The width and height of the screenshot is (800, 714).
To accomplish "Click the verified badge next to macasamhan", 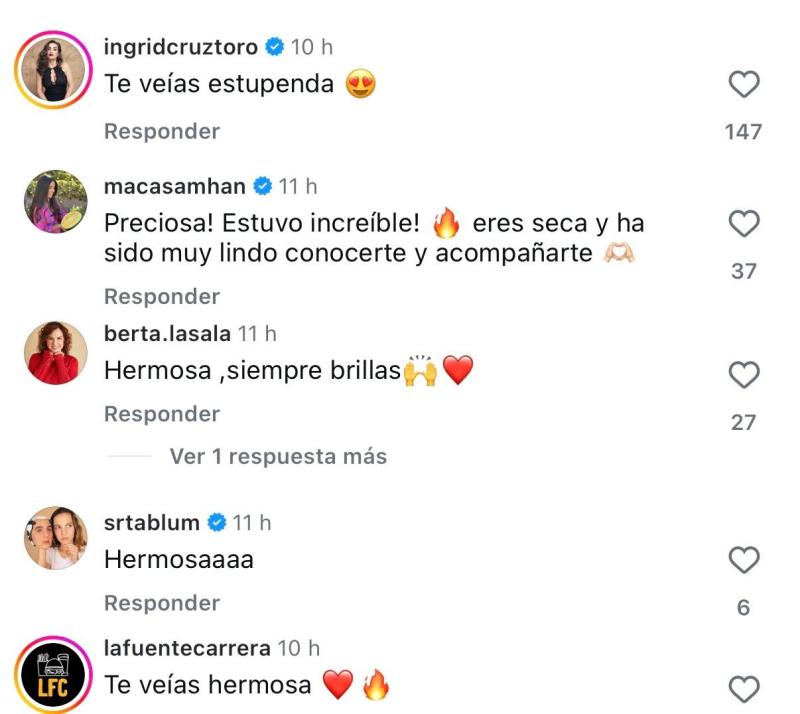I will click(x=262, y=184).
